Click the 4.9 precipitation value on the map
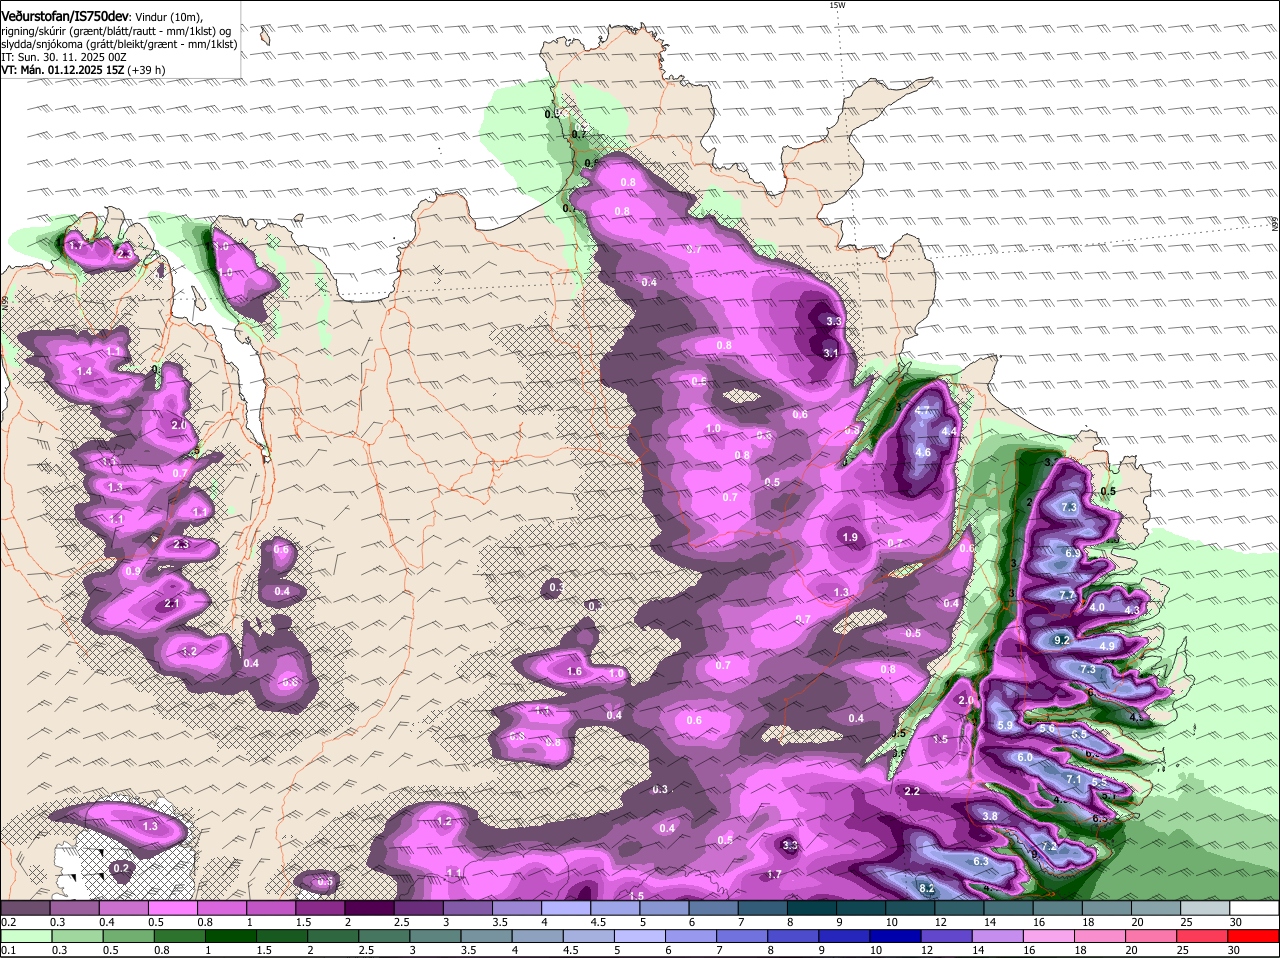 coord(1107,646)
